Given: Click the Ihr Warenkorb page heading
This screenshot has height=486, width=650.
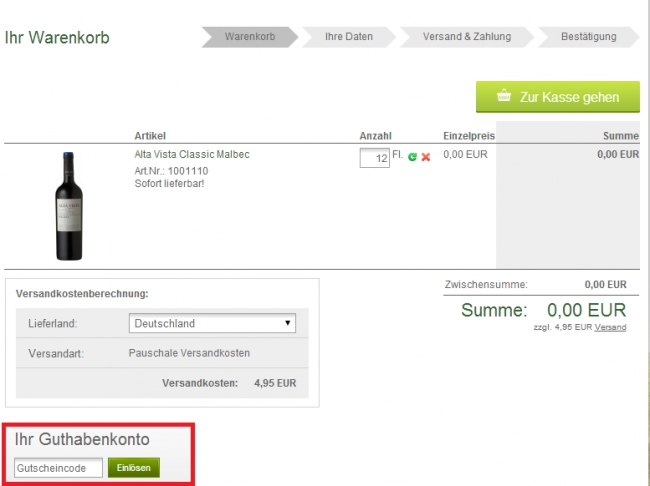Looking at the screenshot, I should tap(57, 38).
